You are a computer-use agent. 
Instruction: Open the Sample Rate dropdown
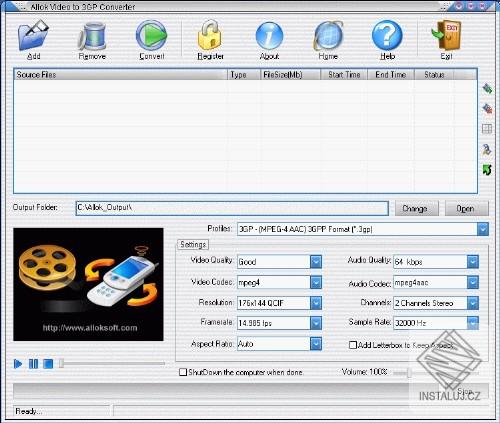point(473,323)
